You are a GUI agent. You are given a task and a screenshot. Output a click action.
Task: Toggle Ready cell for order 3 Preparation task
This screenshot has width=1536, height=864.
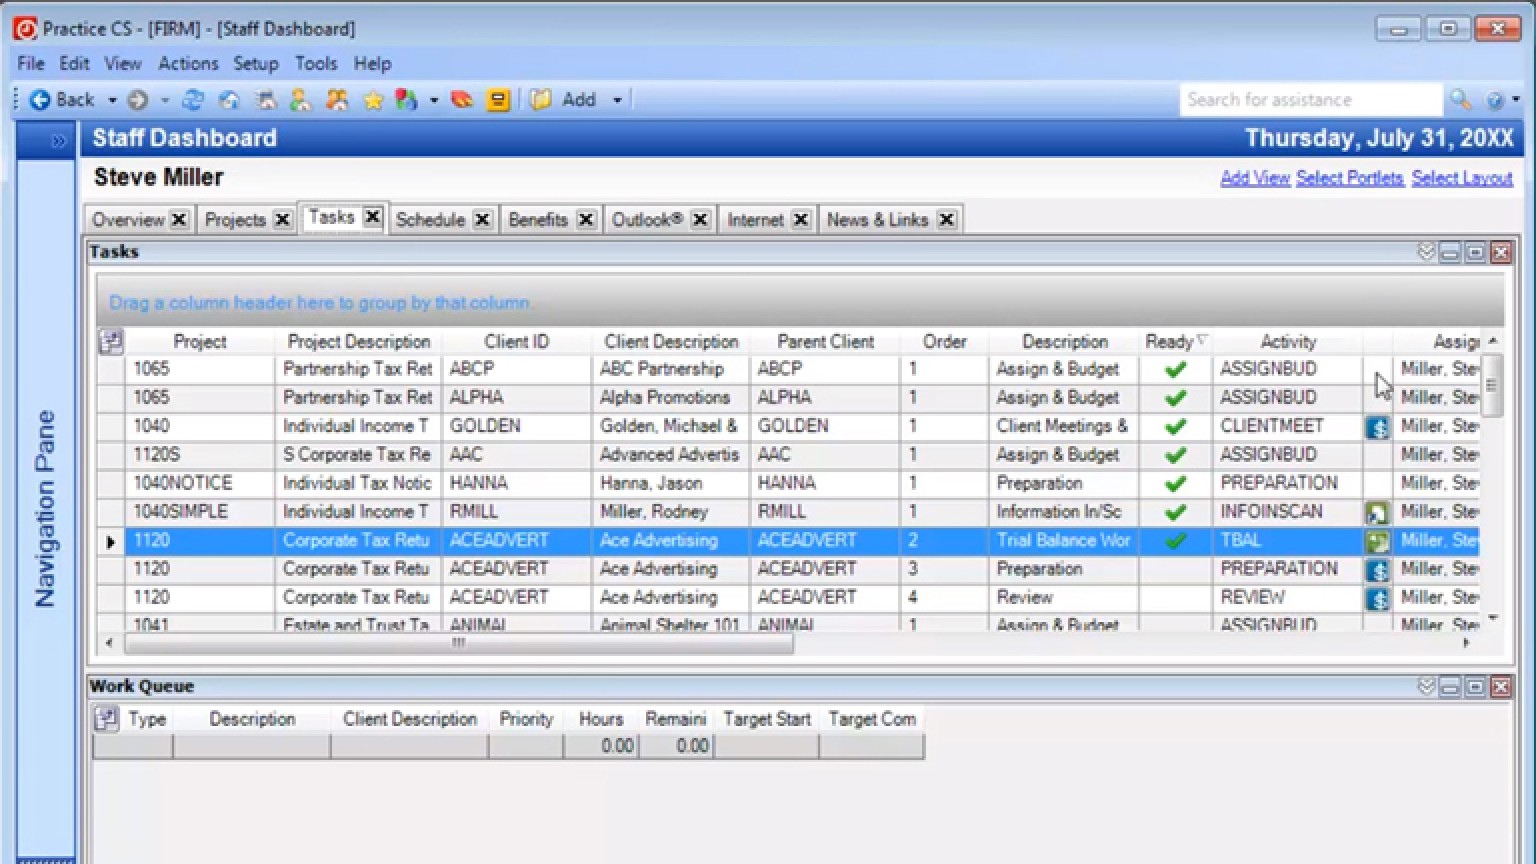click(1176, 569)
